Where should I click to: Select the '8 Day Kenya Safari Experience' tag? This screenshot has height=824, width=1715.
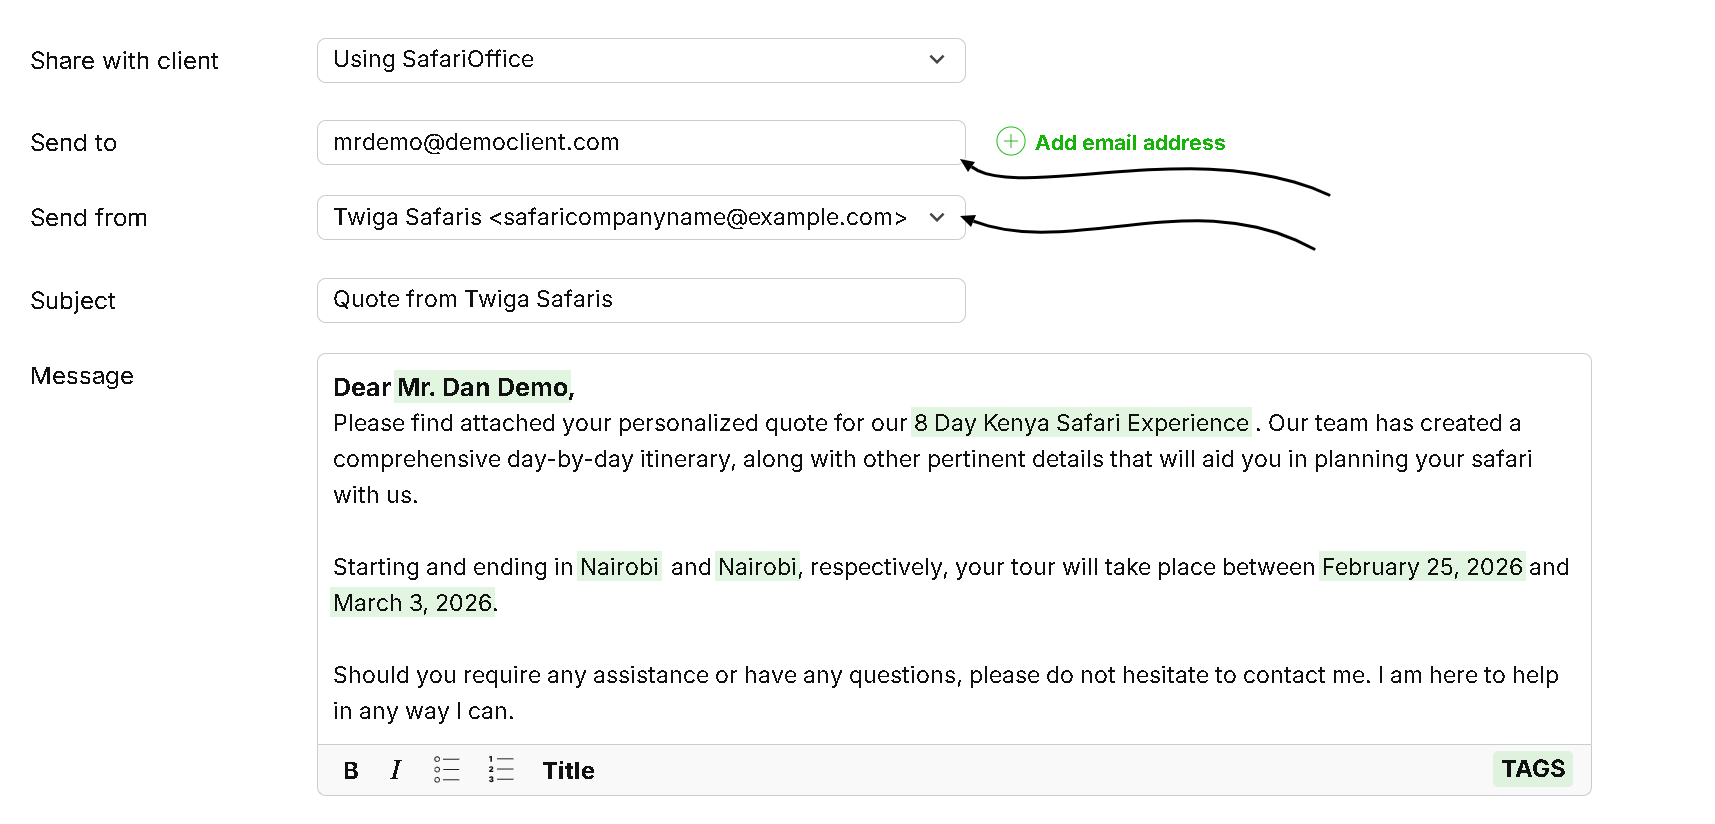point(1081,423)
